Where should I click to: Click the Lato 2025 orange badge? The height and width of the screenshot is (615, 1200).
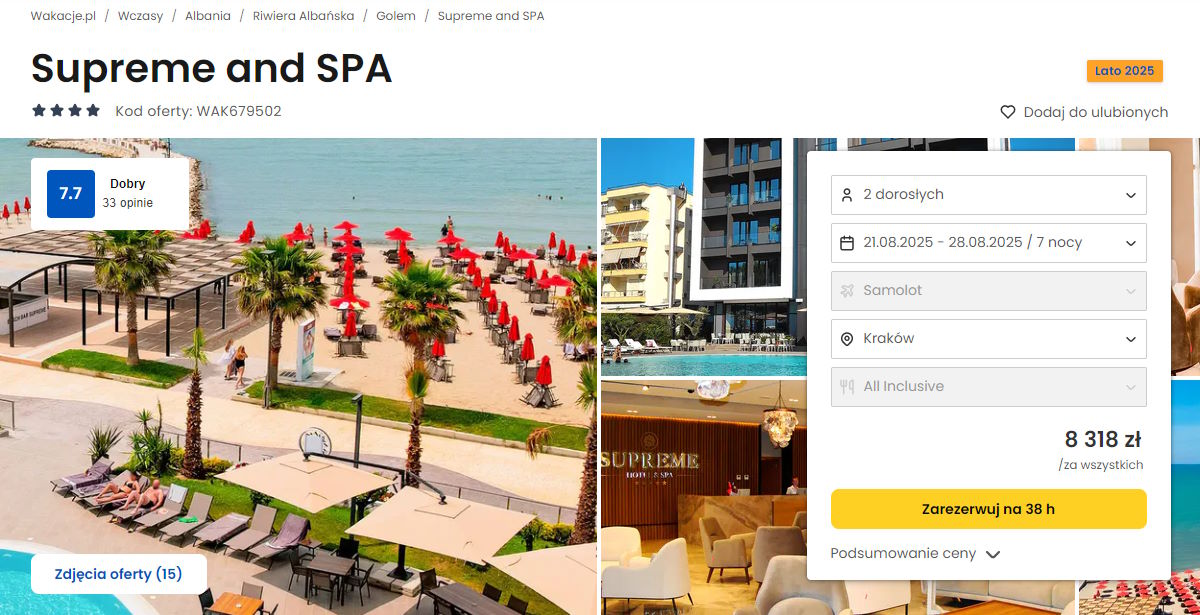(x=1125, y=71)
